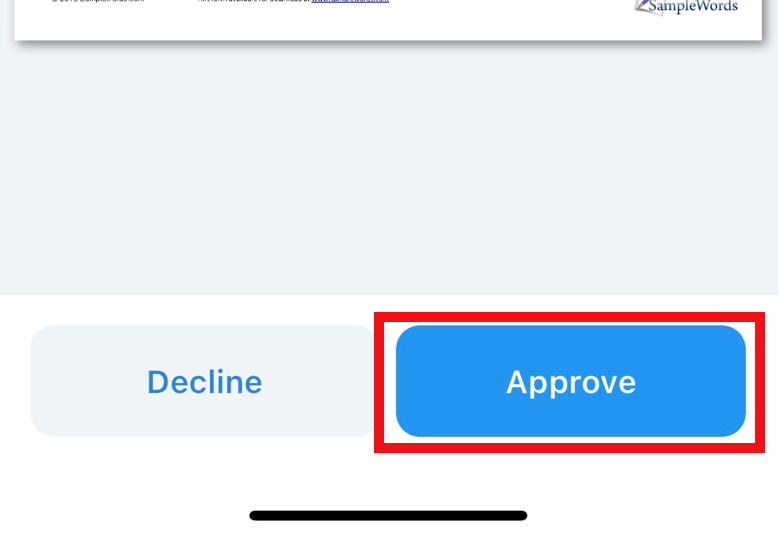Click the "Decline" label text
The width and height of the screenshot is (781, 540).
(204, 382)
